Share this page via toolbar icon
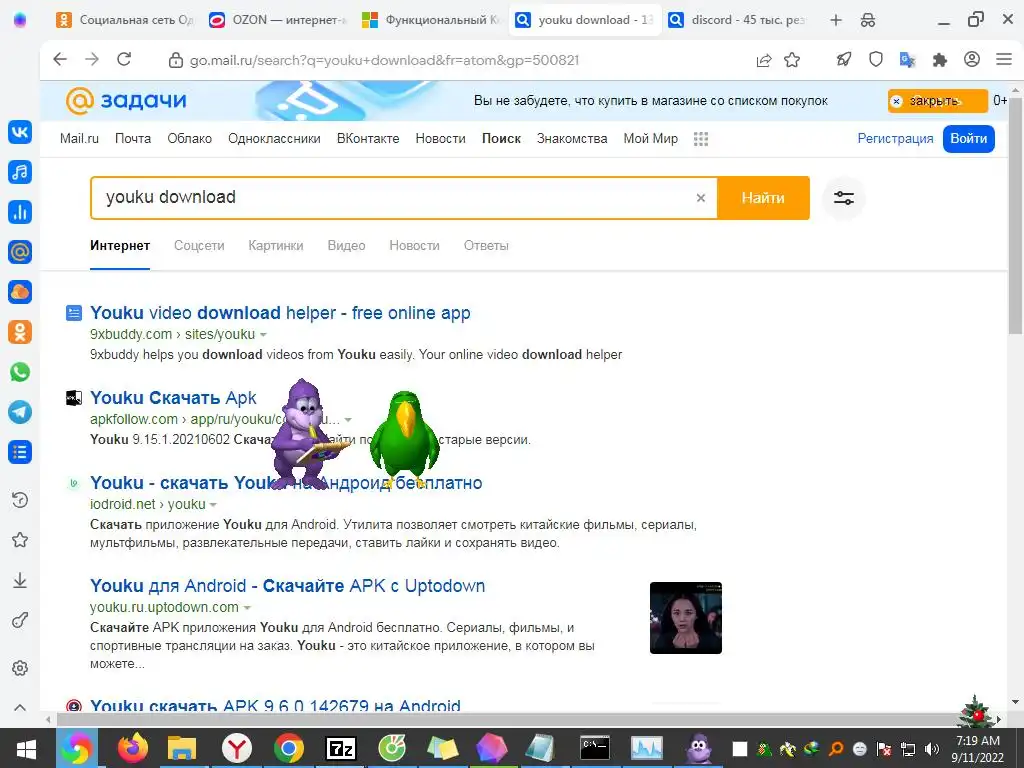The height and width of the screenshot is (768, 1024). coord(763,60)
